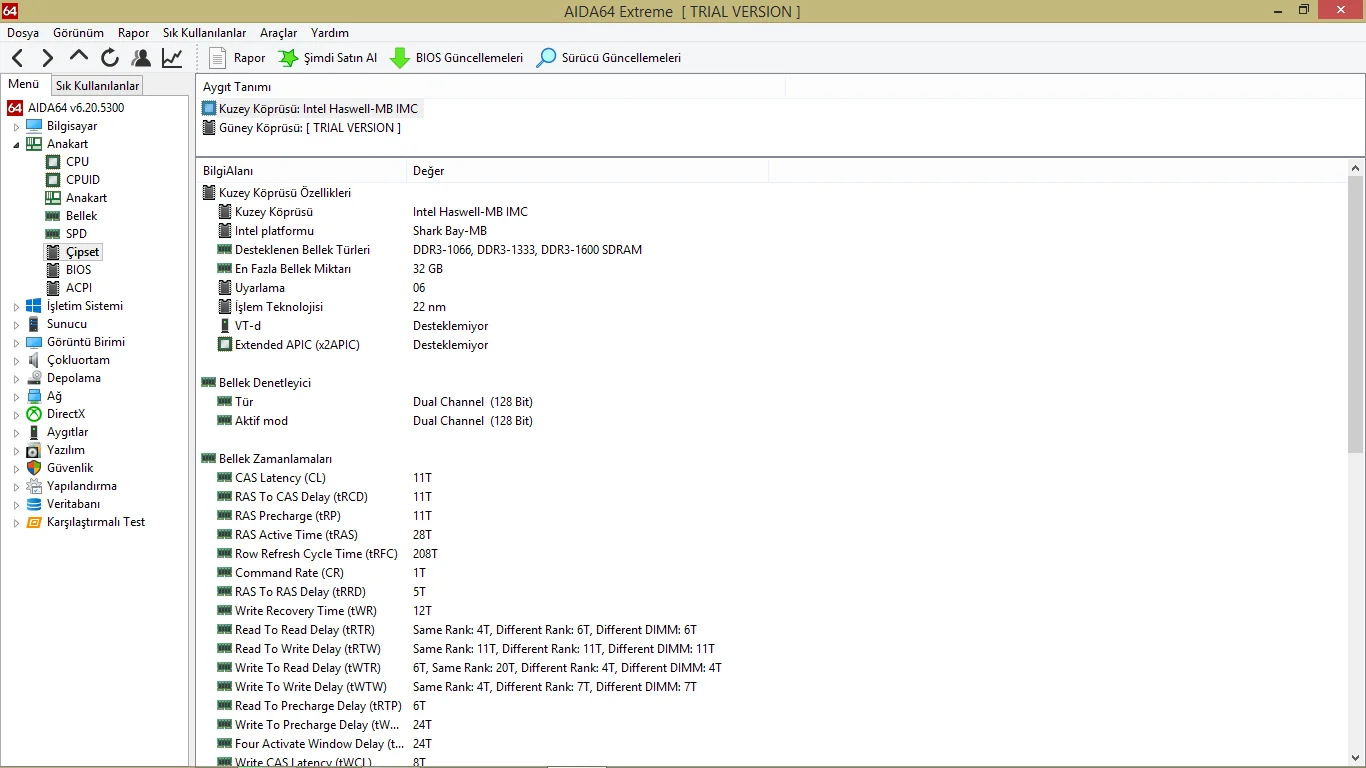Expand the Aygıtlar tree node
This screenshot has width=1366, height=768.
click(16, 433)
